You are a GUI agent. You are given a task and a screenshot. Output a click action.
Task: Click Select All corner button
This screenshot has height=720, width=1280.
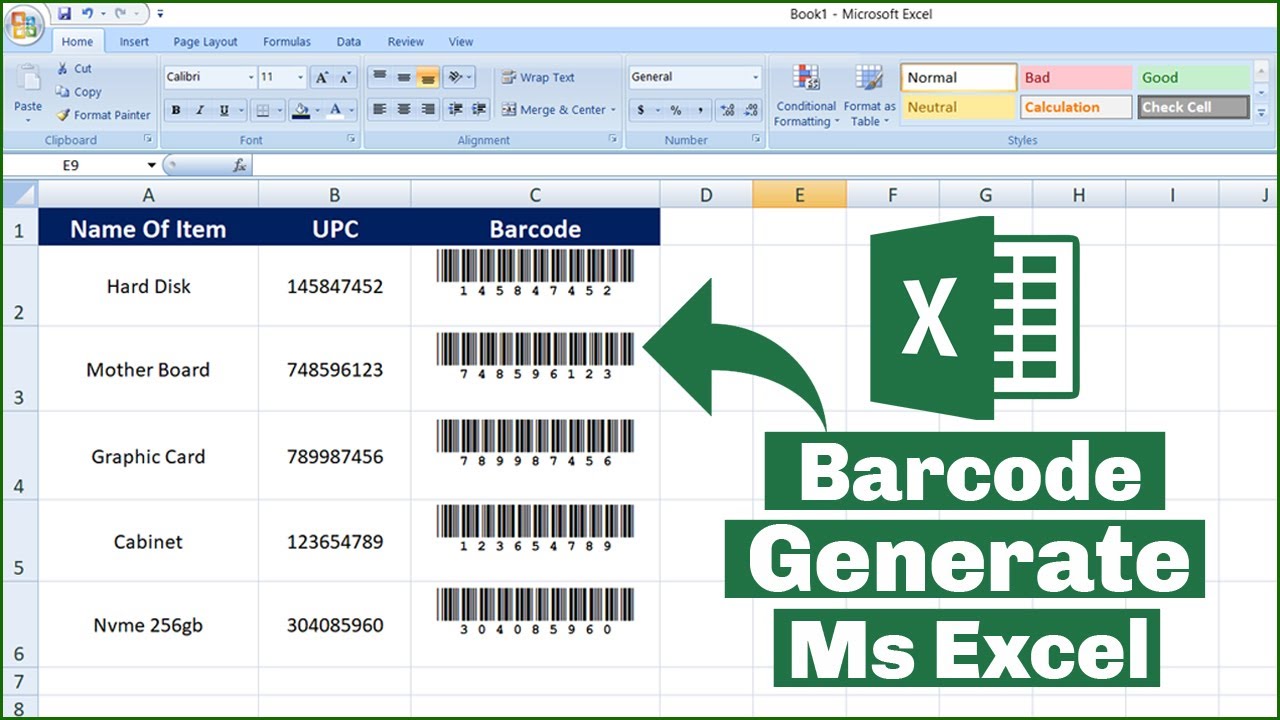20,194
